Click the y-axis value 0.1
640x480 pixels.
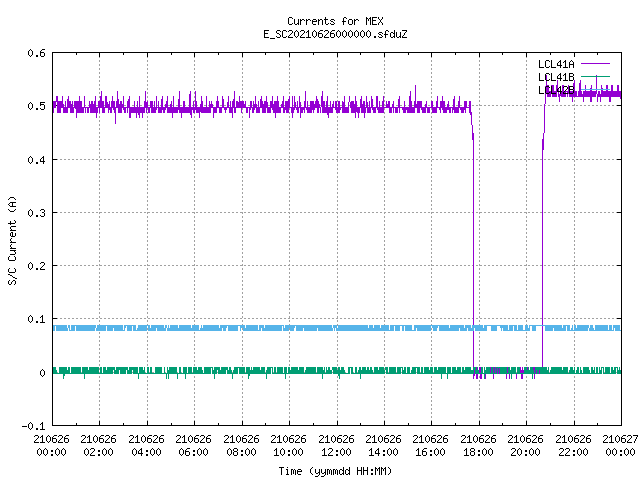pyautogui.click(x=36, y=319)
